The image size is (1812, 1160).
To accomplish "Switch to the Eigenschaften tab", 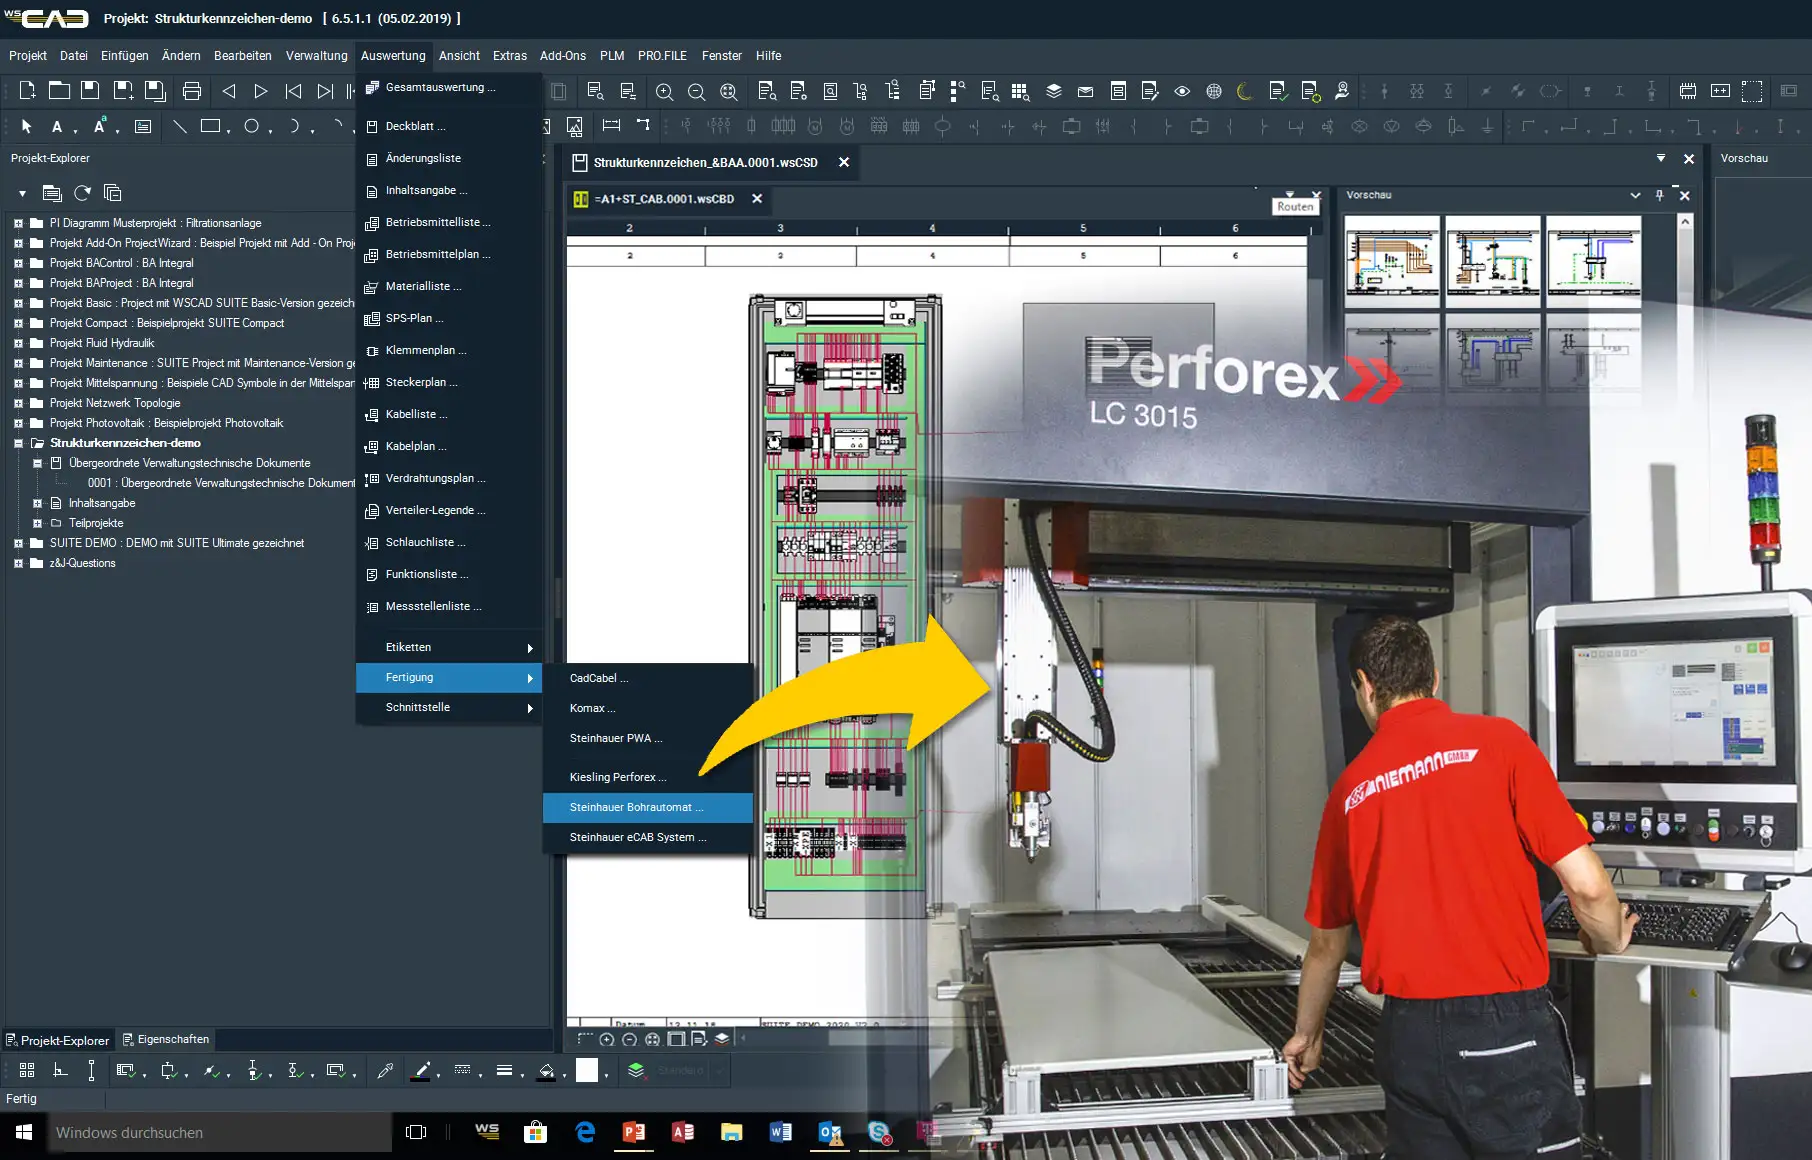I will pos(165,1040).
